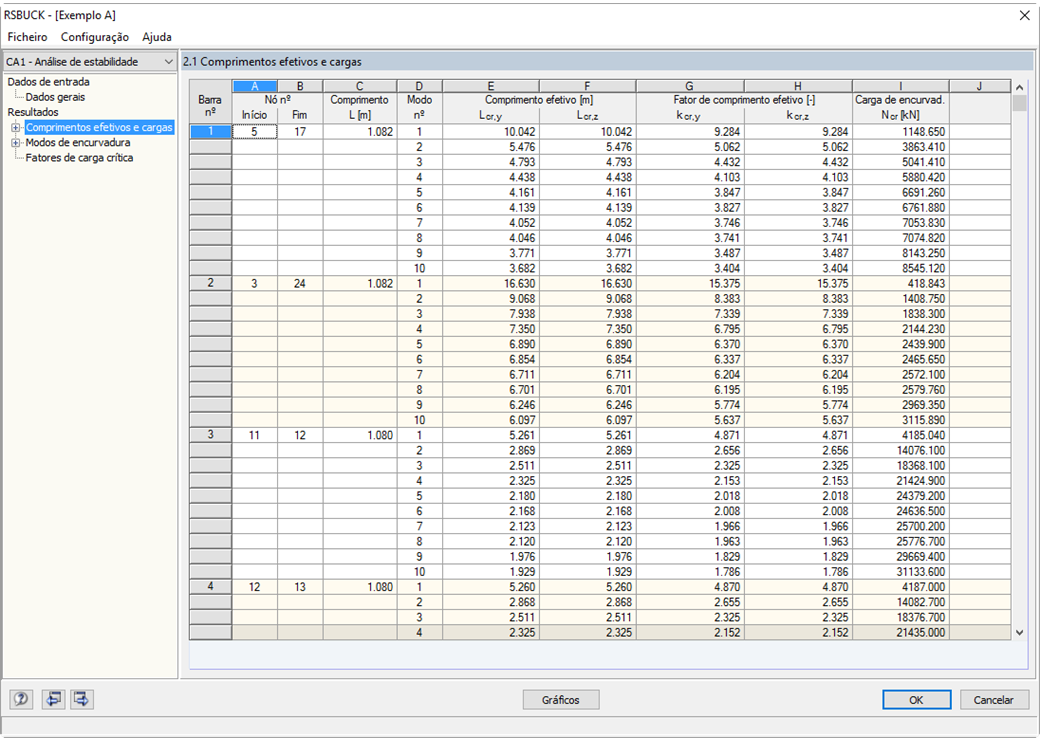Select column C header
This screenshot has height=742, width=1040.
click(359, 86)
